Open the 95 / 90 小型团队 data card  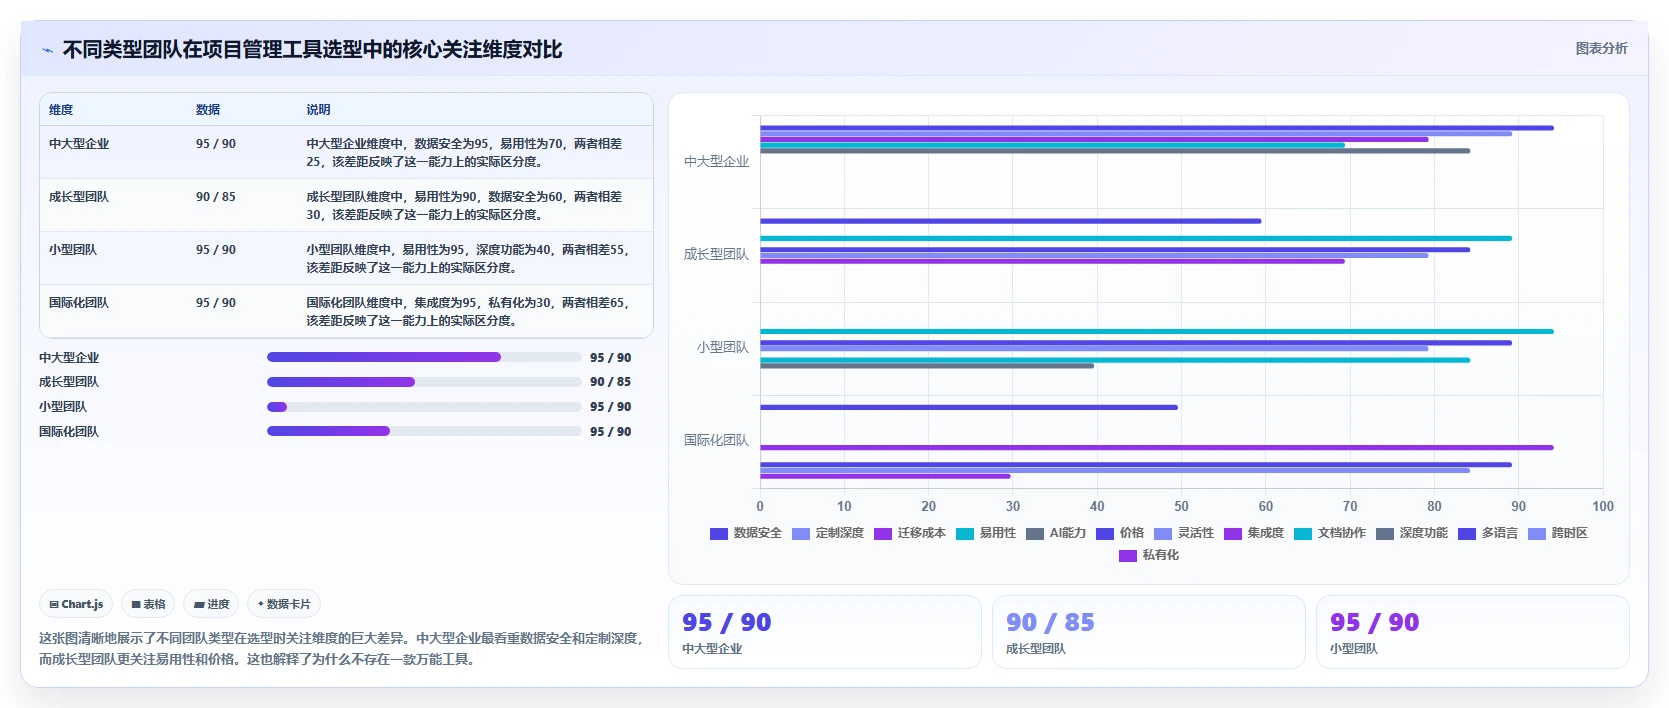1473,632
